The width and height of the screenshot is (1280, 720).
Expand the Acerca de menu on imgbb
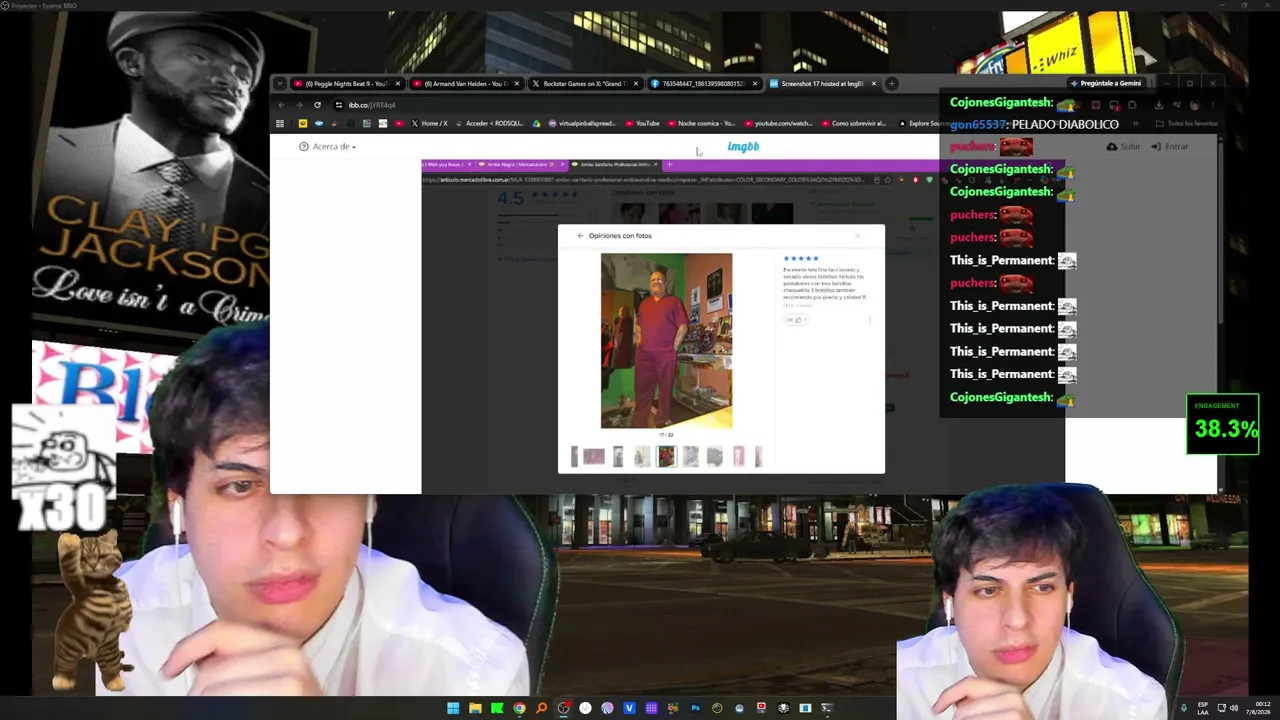(328, 147)
